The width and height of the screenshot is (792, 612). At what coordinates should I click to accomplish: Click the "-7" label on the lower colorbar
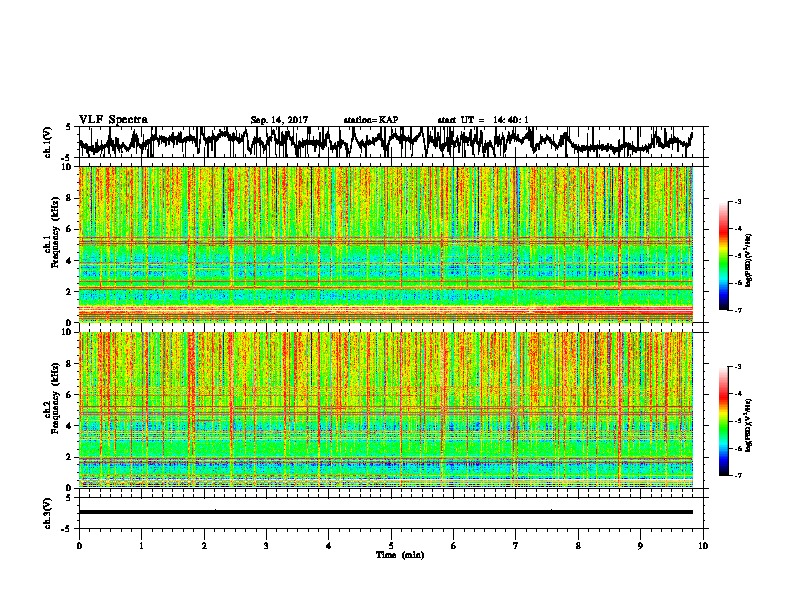[x=738, y=475]
